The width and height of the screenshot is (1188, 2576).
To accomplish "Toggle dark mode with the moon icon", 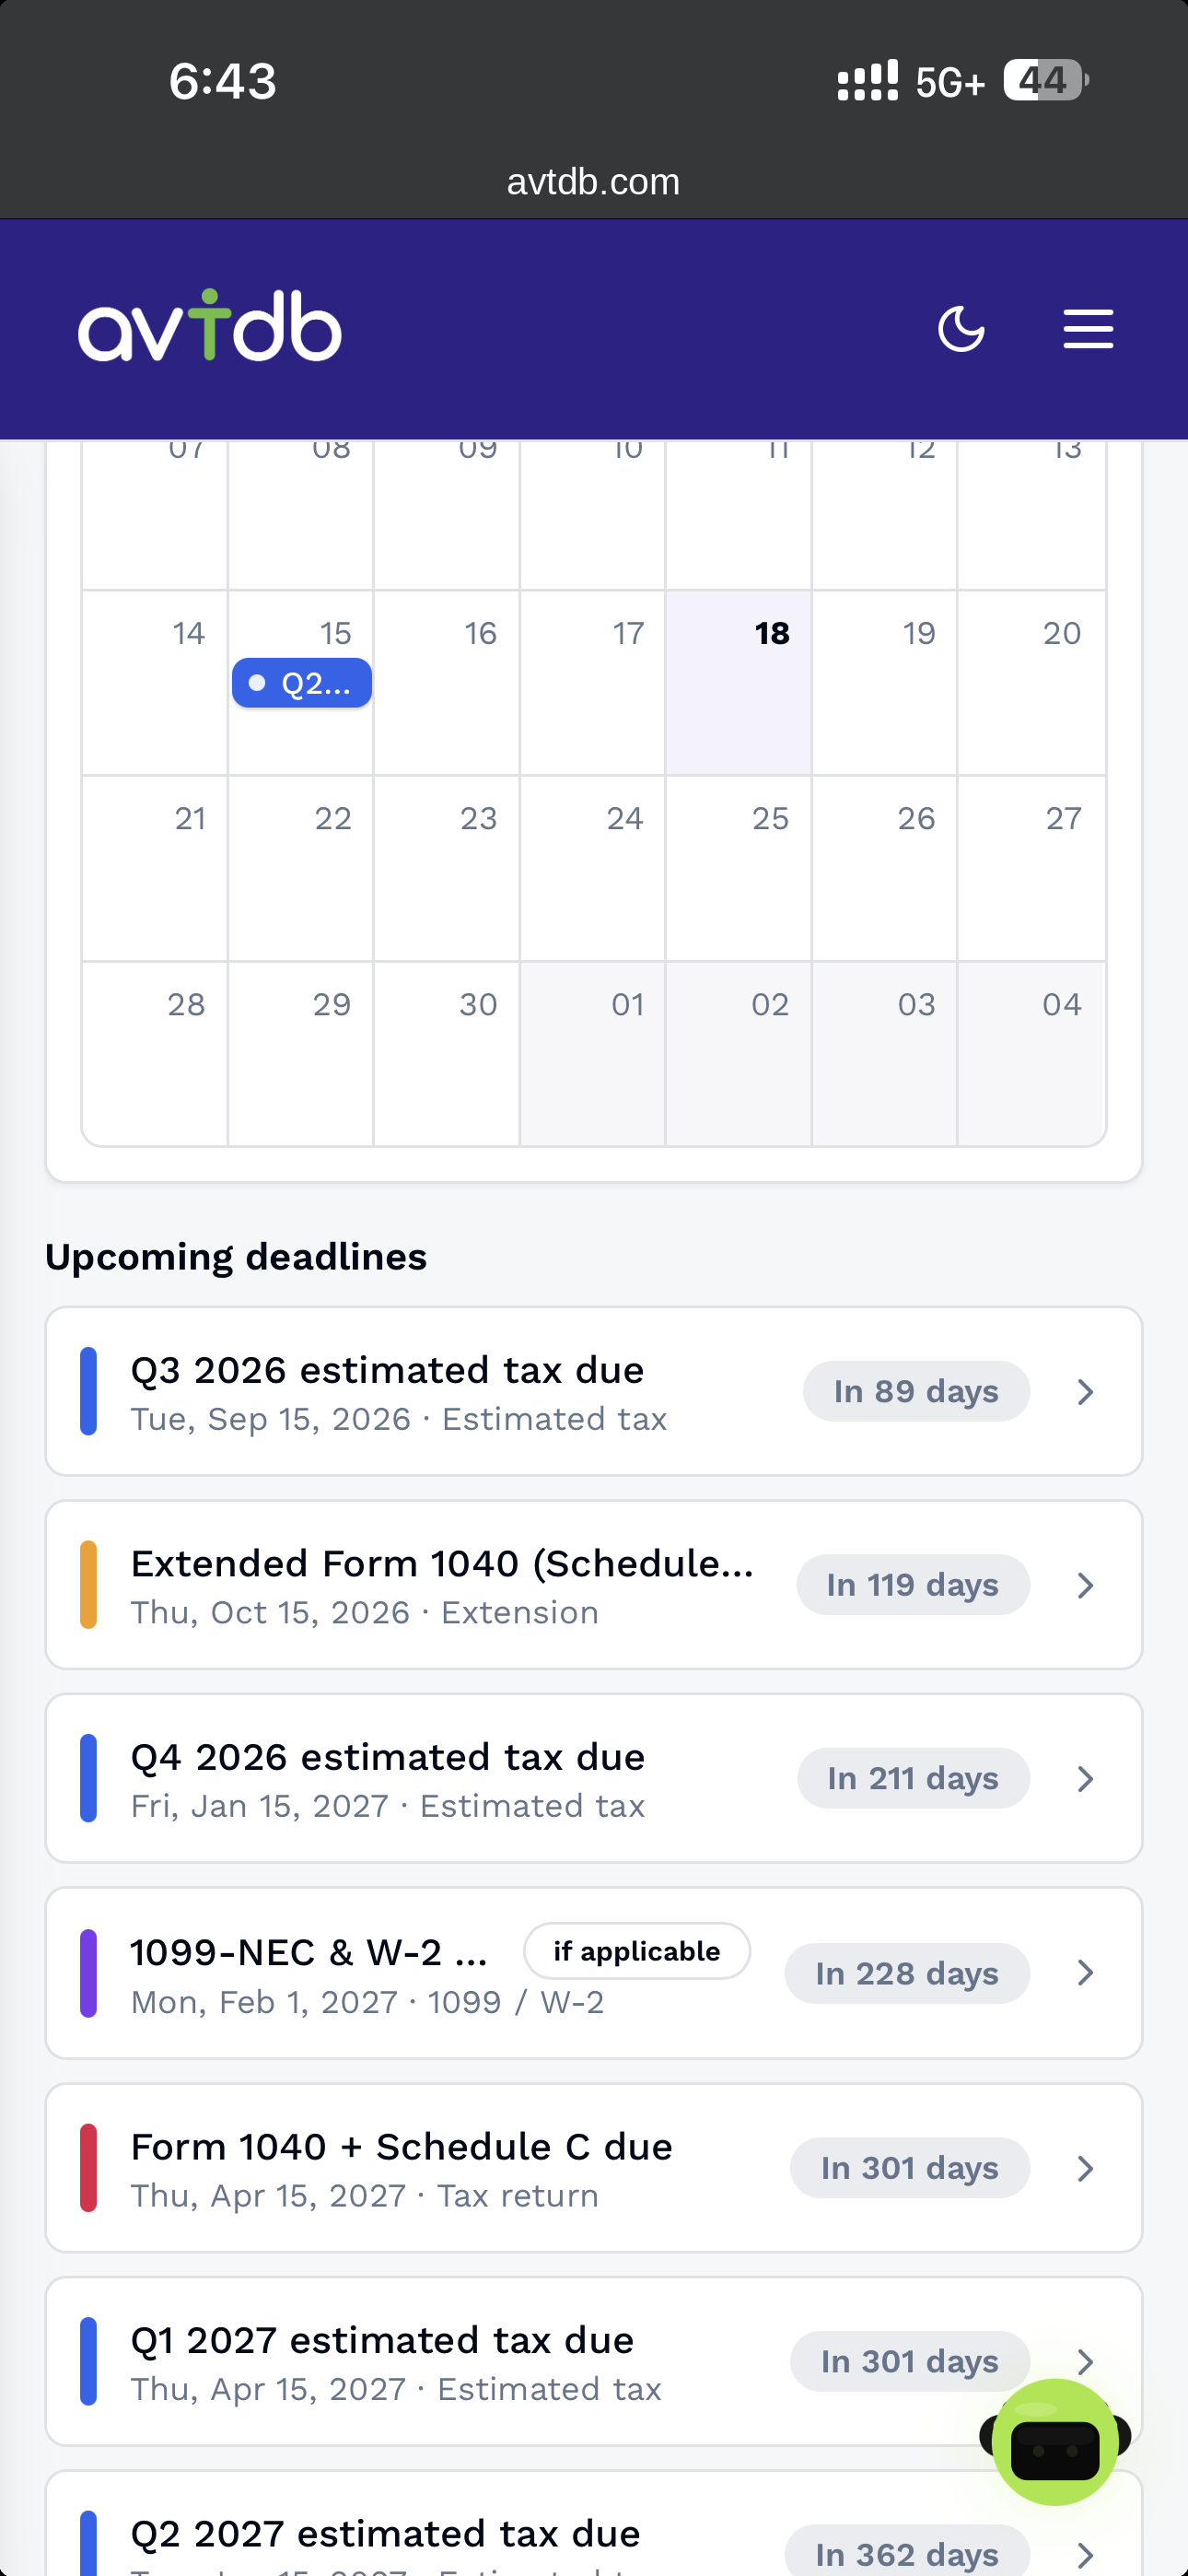I will click(x=961, y=329).
